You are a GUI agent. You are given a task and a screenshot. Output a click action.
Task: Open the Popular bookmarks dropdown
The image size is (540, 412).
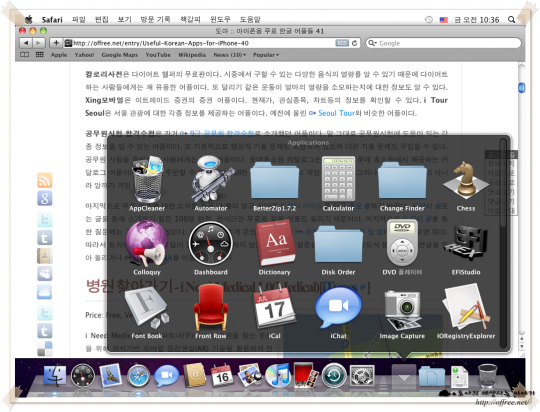click(x=266, y=55)
